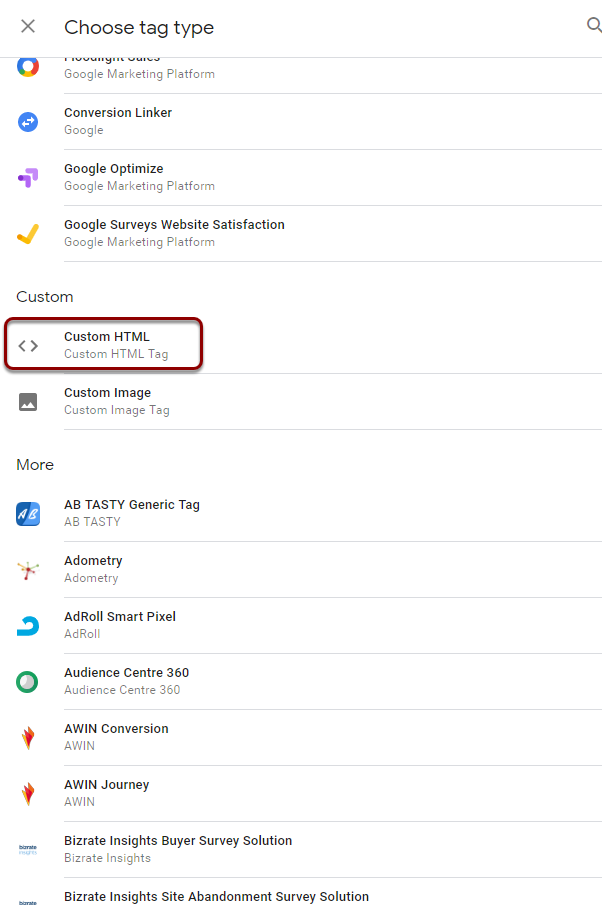Click the Custom HTML code brackets icon
Image resolution: width=602 pixels, height=905 pixels.
coord(28,346)
